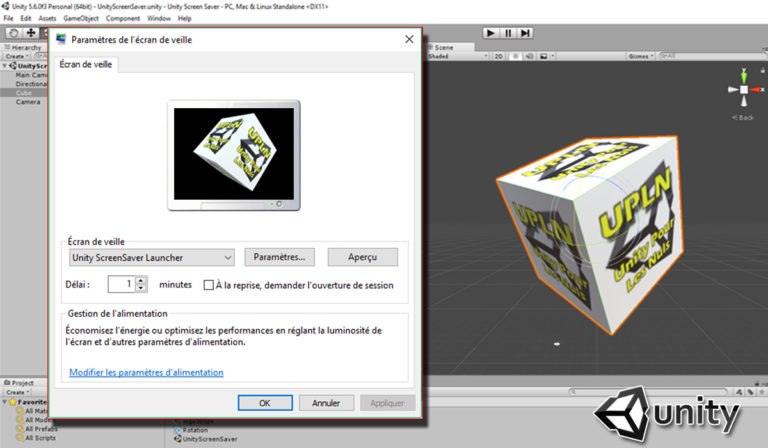This screenshot has height=448, width=768.
Task: Click the Aperçu button
Action: (x=362, y=257)
